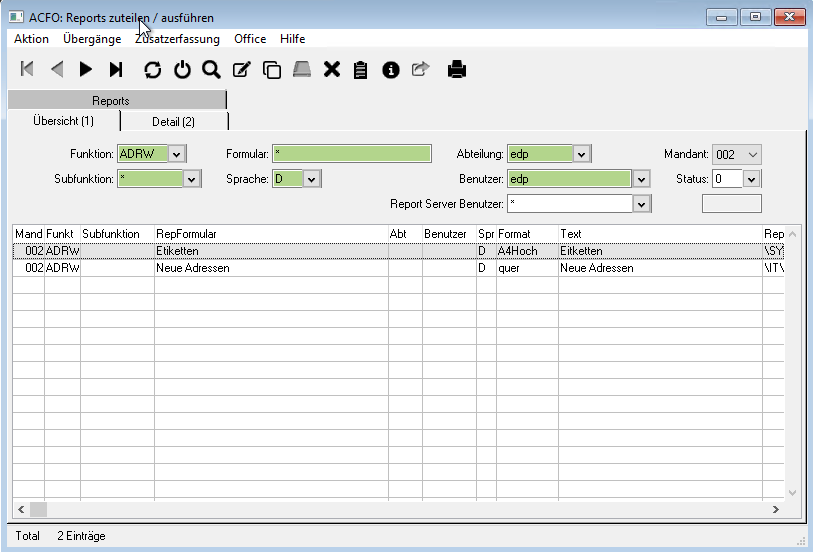Open search with magnifying glass icon
813x552 pixels.
pyautogui.click(x=211, y=69)
